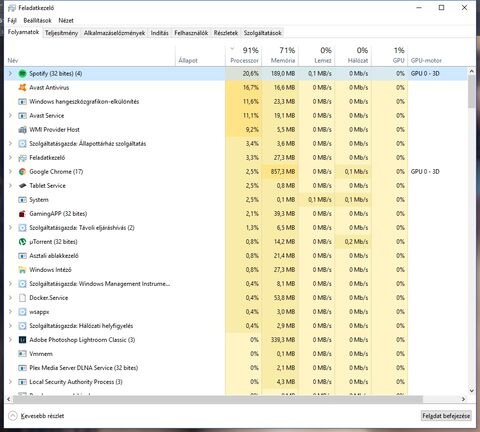Click the Távoli eljáráshívás service icon

click(22, 227)
